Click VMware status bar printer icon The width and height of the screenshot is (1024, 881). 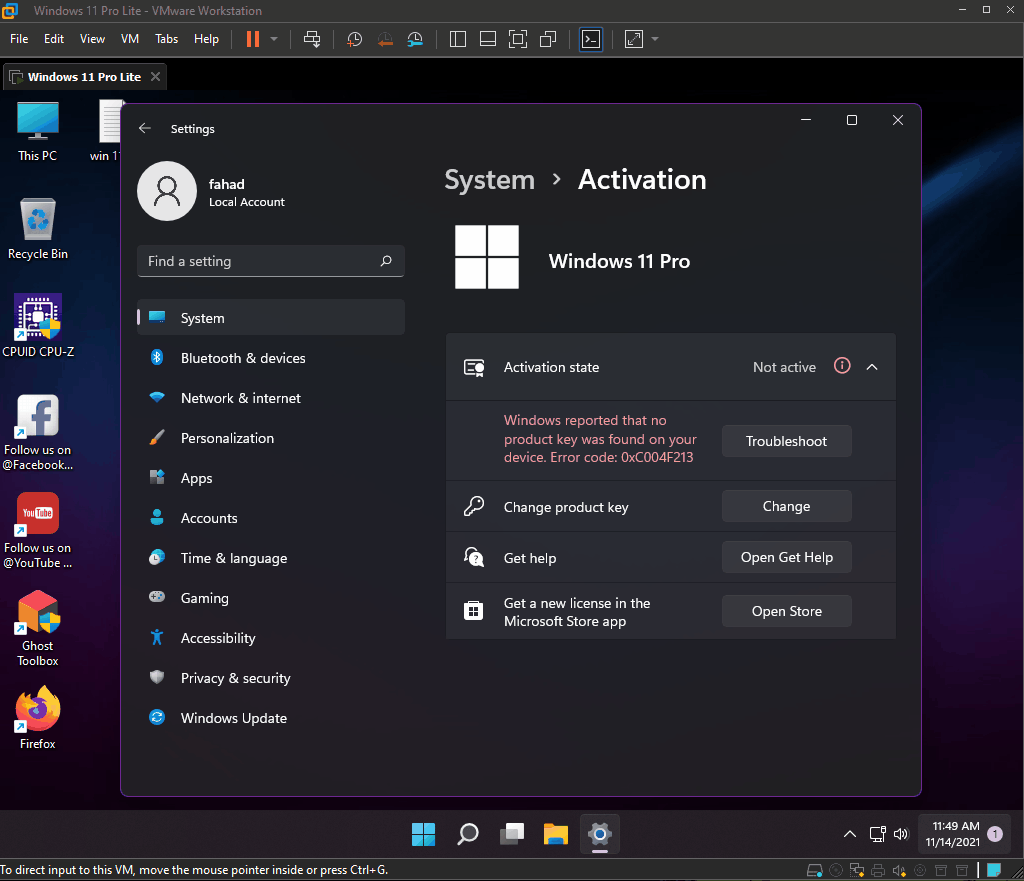click(878, 870)
